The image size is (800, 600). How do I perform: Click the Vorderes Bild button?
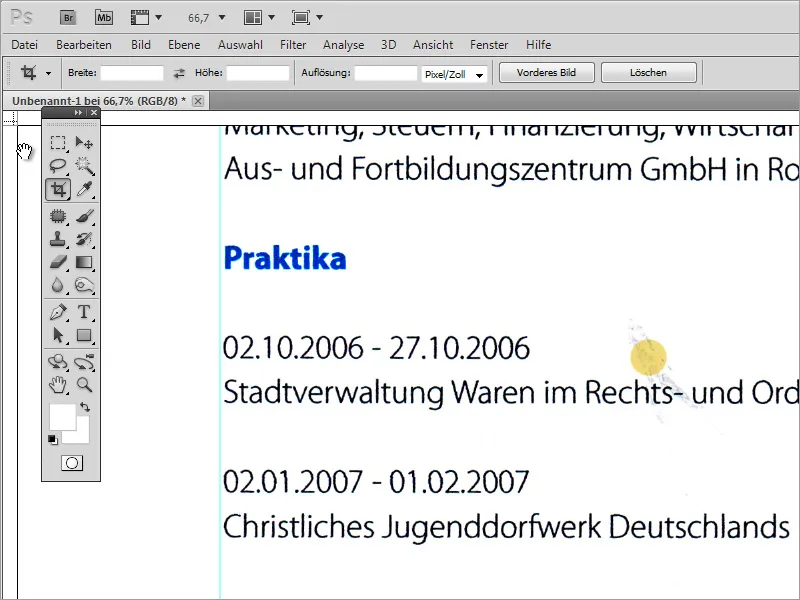546,73
